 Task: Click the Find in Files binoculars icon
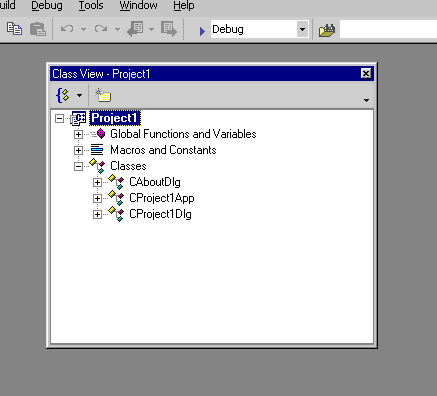tap(327, 30)
